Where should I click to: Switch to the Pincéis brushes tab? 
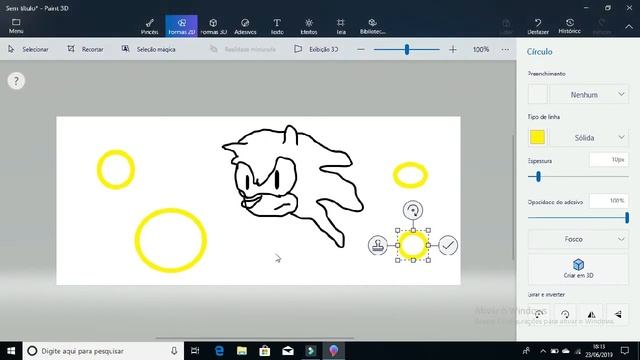(149, 26)
